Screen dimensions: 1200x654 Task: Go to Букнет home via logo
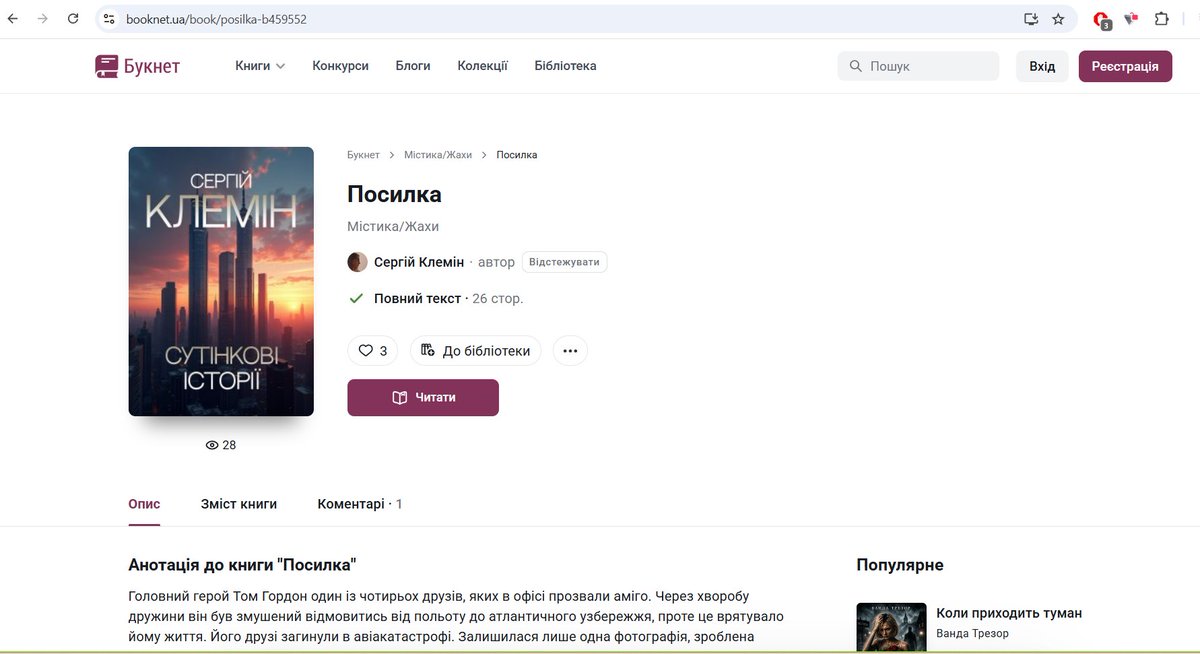[x=137, y=66]
